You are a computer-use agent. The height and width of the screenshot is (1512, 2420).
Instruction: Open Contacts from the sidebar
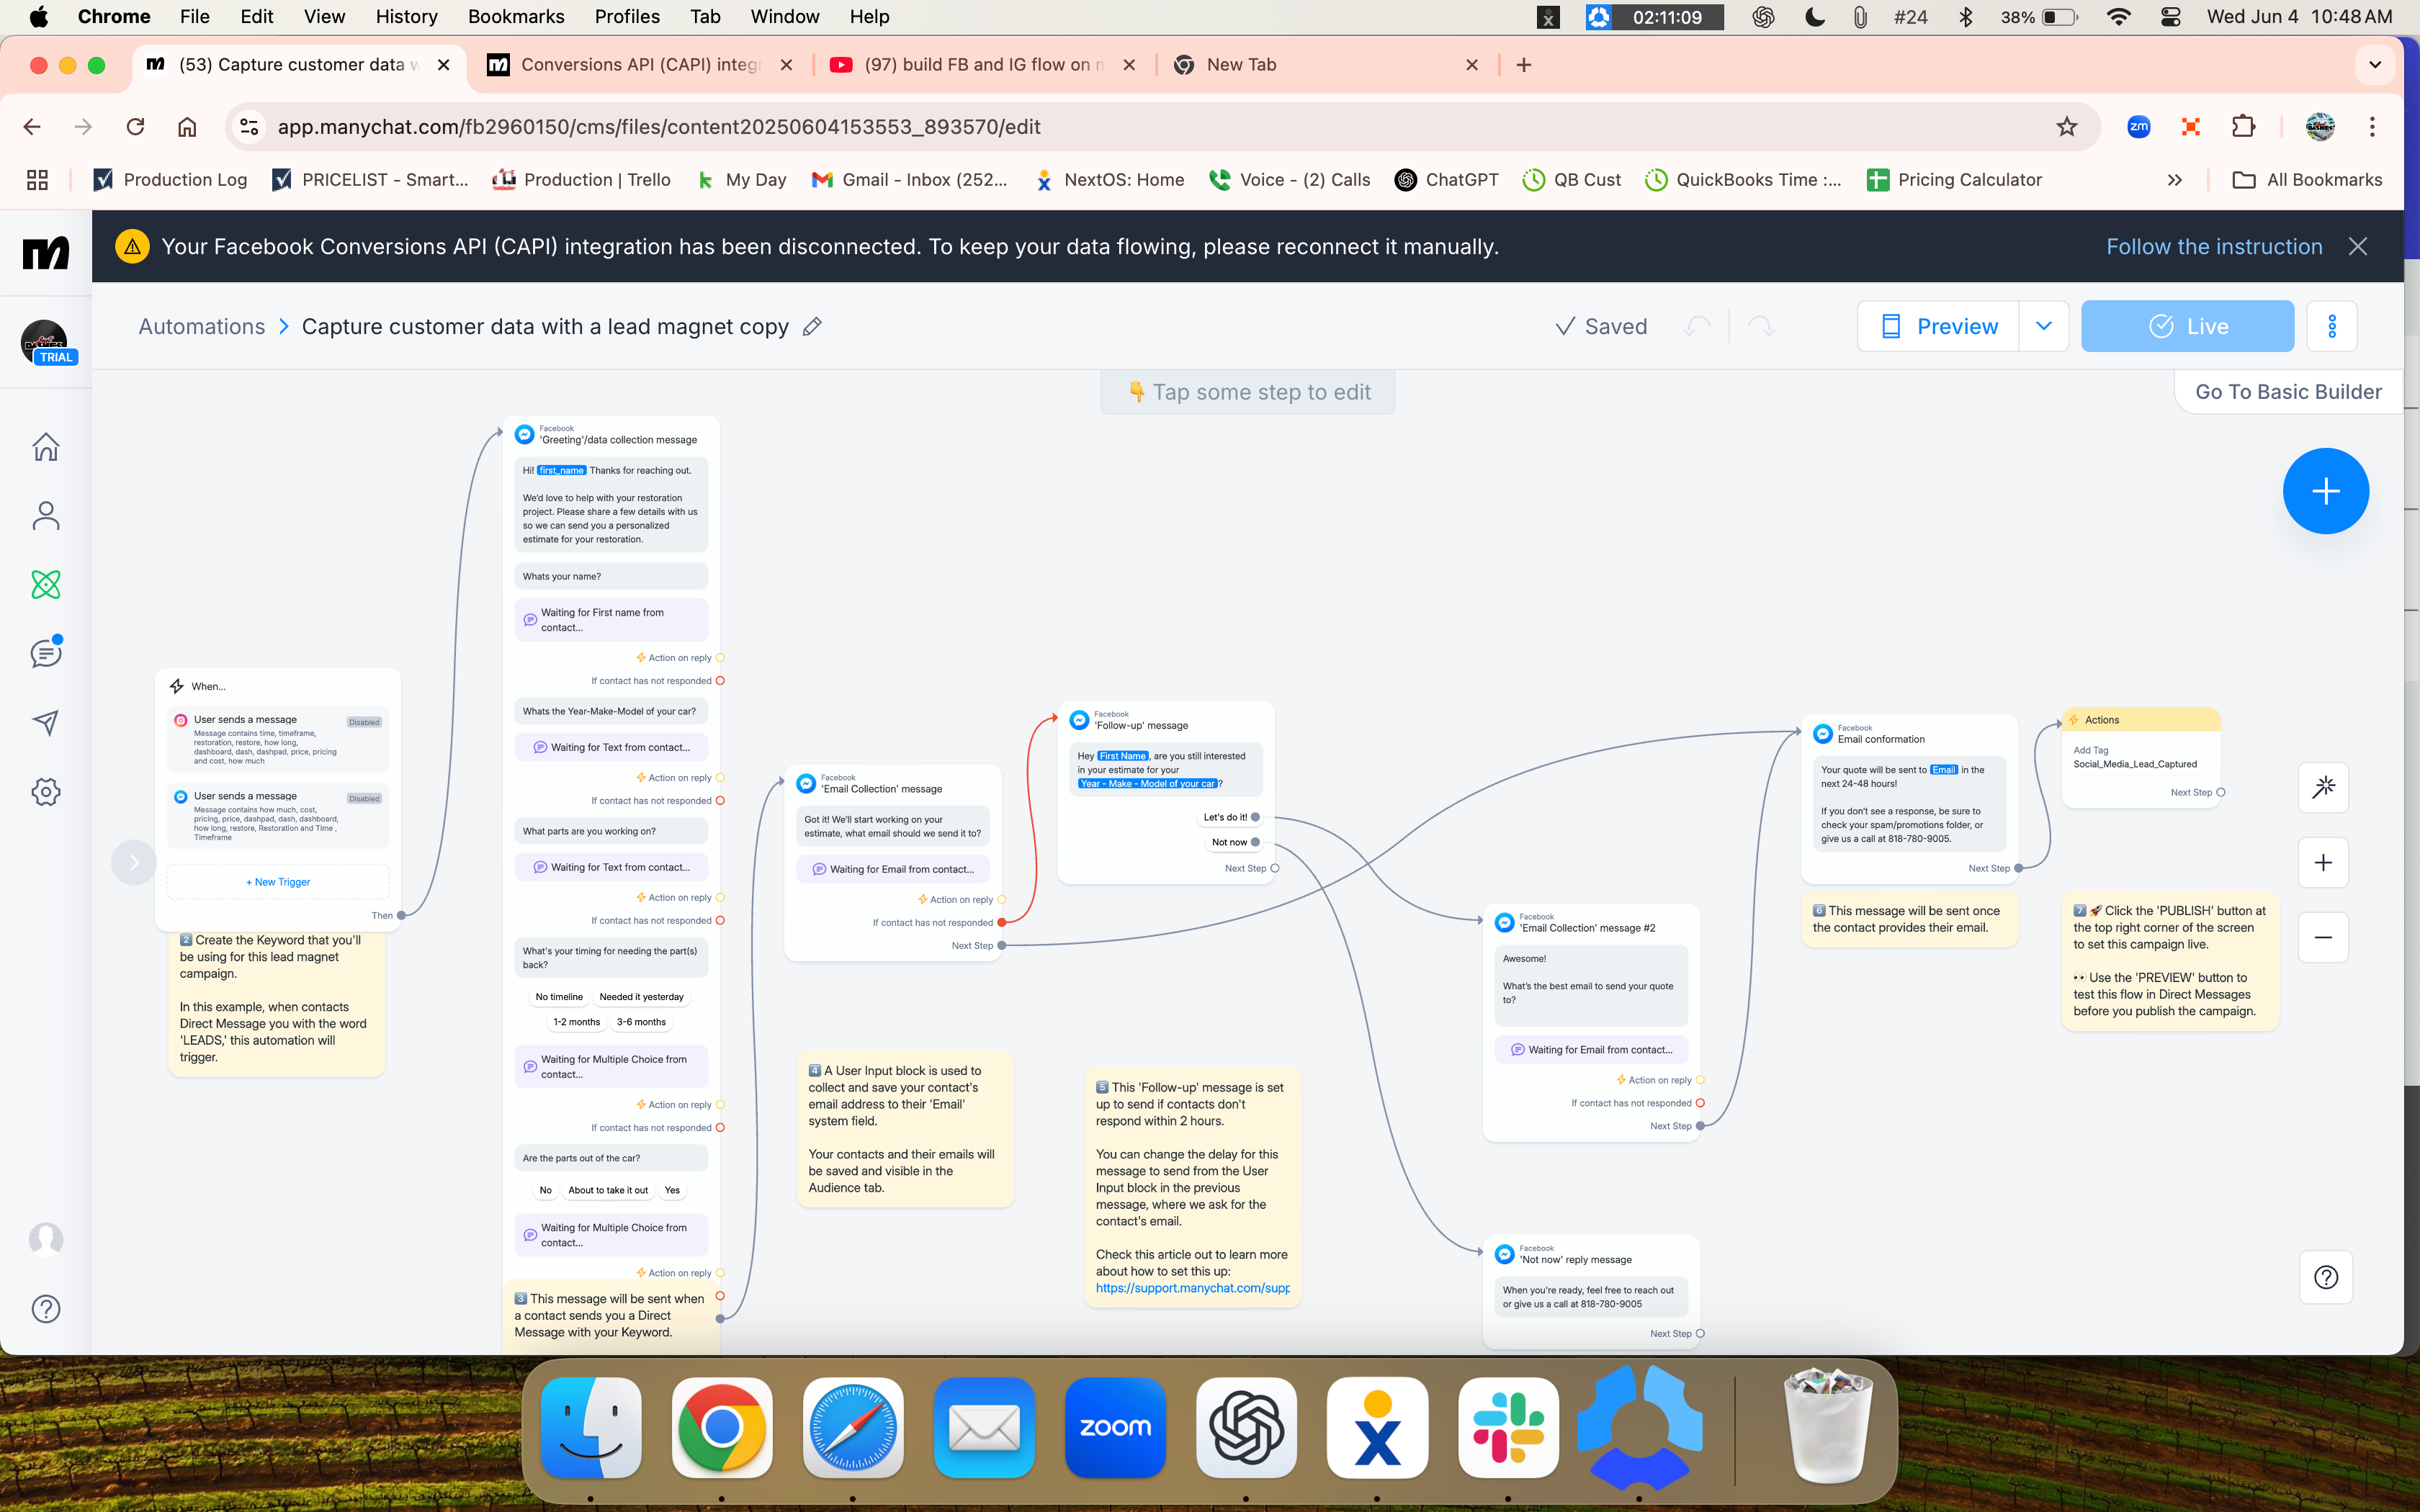[46, 515]
